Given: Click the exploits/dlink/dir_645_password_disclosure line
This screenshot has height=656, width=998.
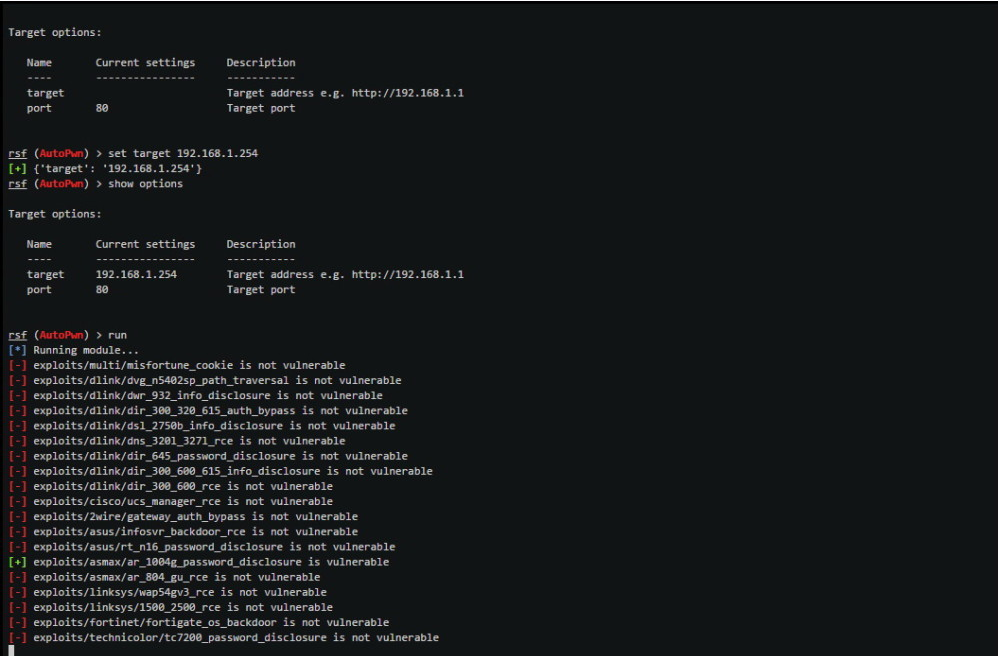Looking at the screenshot, I should click(220, 456).
